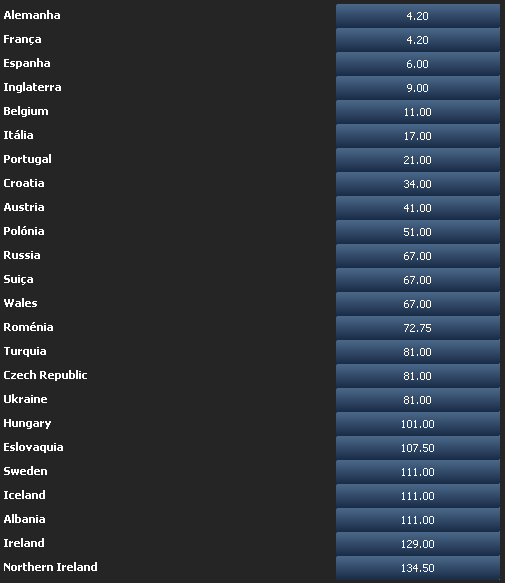Choose Croatia odds 34.00
This screenshot has width=505, height=583.
(418, 184)
